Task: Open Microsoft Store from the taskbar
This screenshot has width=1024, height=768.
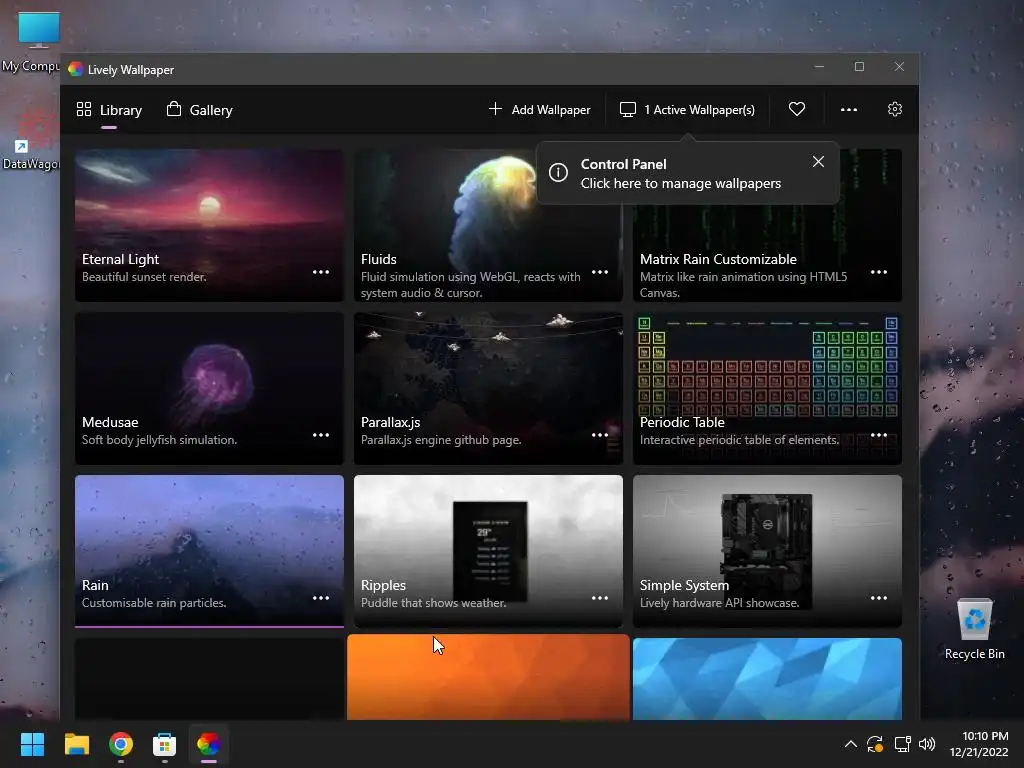Action: pos(165,744)
